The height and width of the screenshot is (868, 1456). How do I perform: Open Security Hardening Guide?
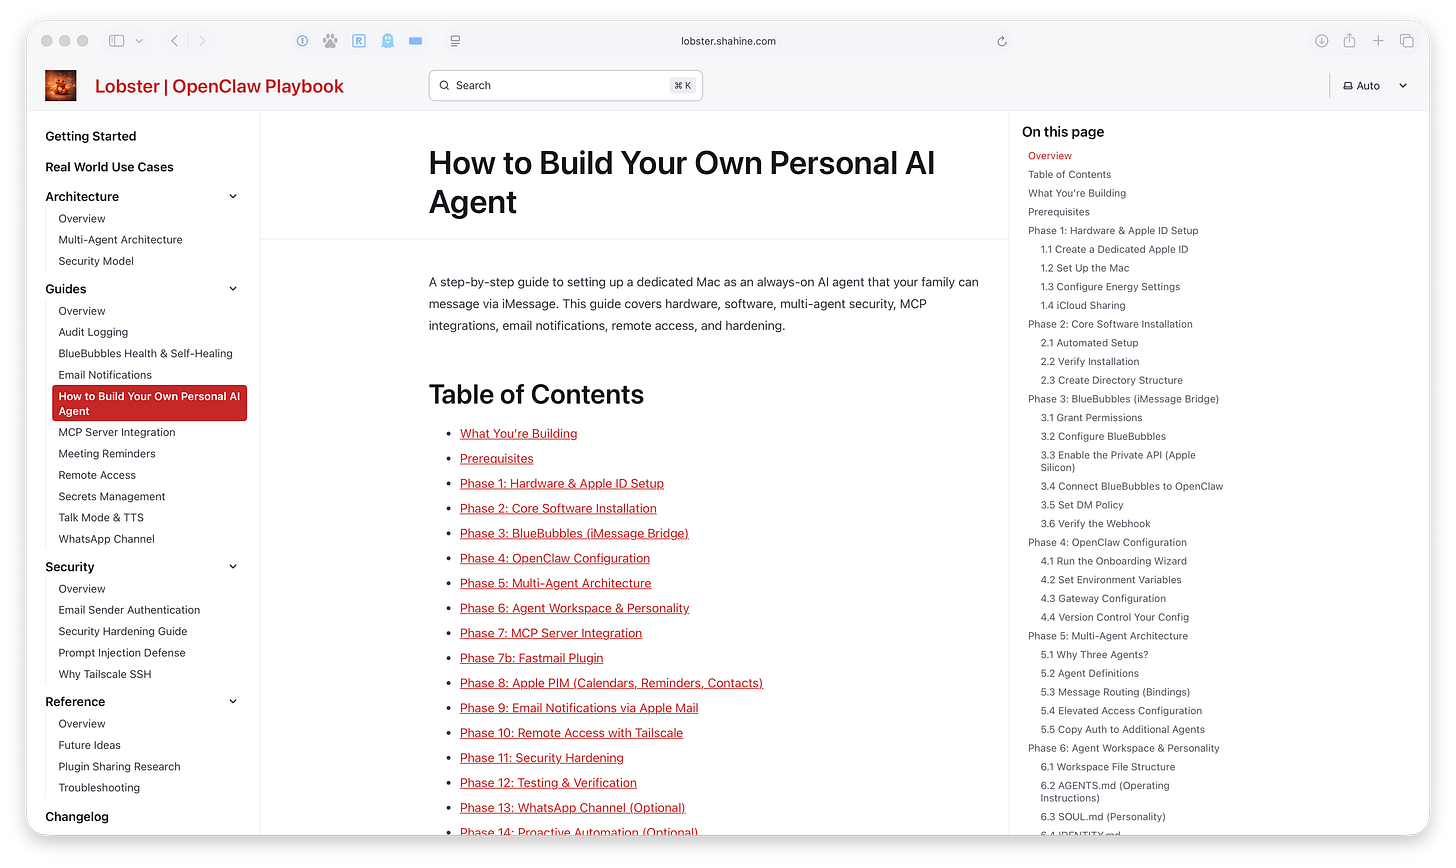pos(123,631)
